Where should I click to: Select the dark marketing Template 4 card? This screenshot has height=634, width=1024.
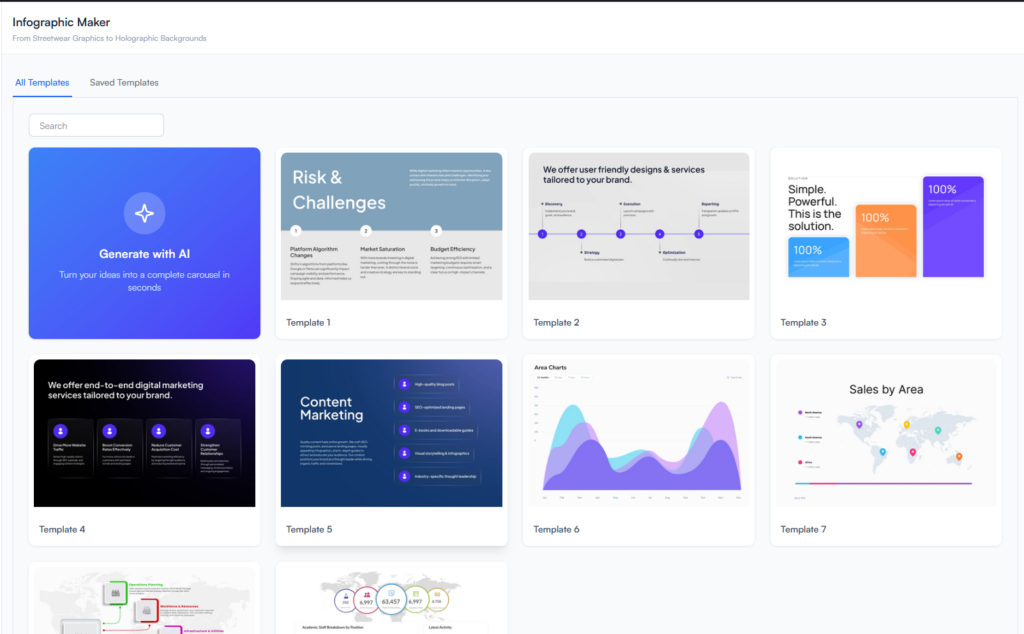pos(144,432)
